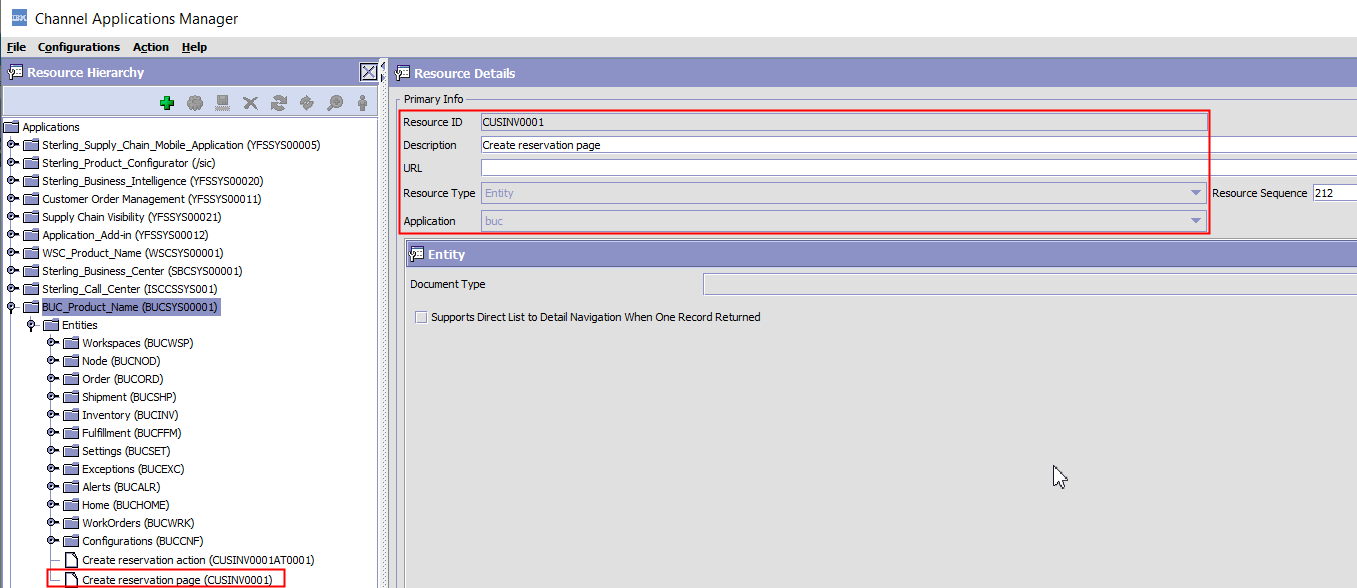Close the Resource Hierarchy panel
1357x588 pixels.
pos(369,72)
